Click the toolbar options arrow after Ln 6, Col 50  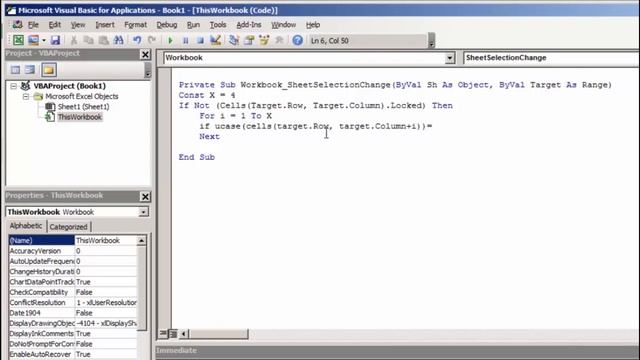[x=431, y=41]
